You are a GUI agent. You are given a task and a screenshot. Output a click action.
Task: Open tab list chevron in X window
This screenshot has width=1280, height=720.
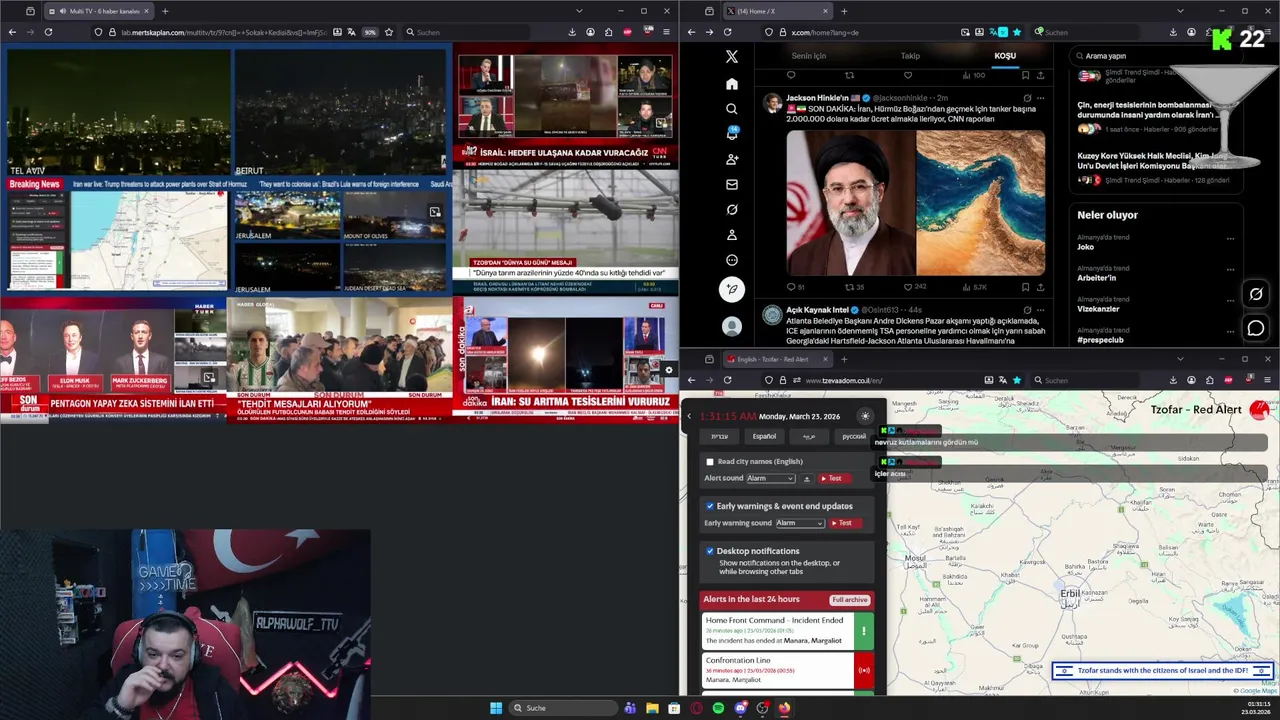click(1180, 11)
